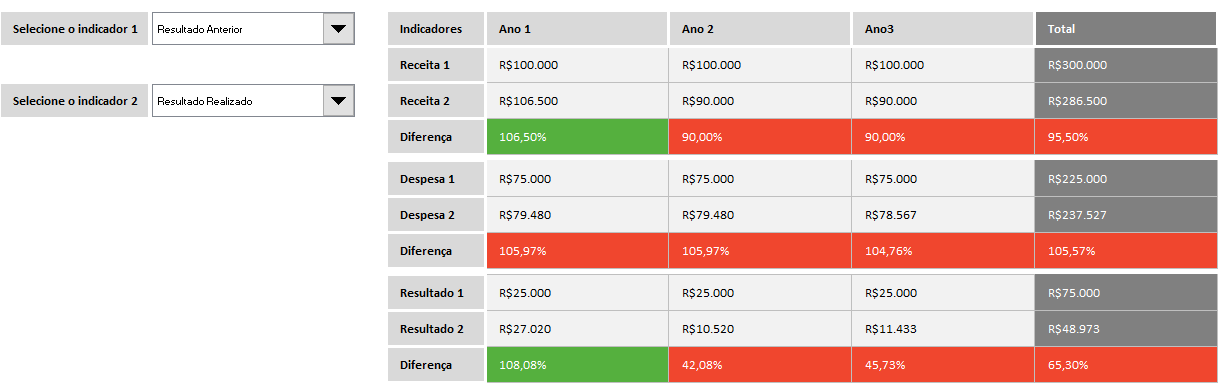Viewport: 1227px width, 389px height.
Task: Select the R$78.567 Ano3 cell
Action: [x=943, y=215]
